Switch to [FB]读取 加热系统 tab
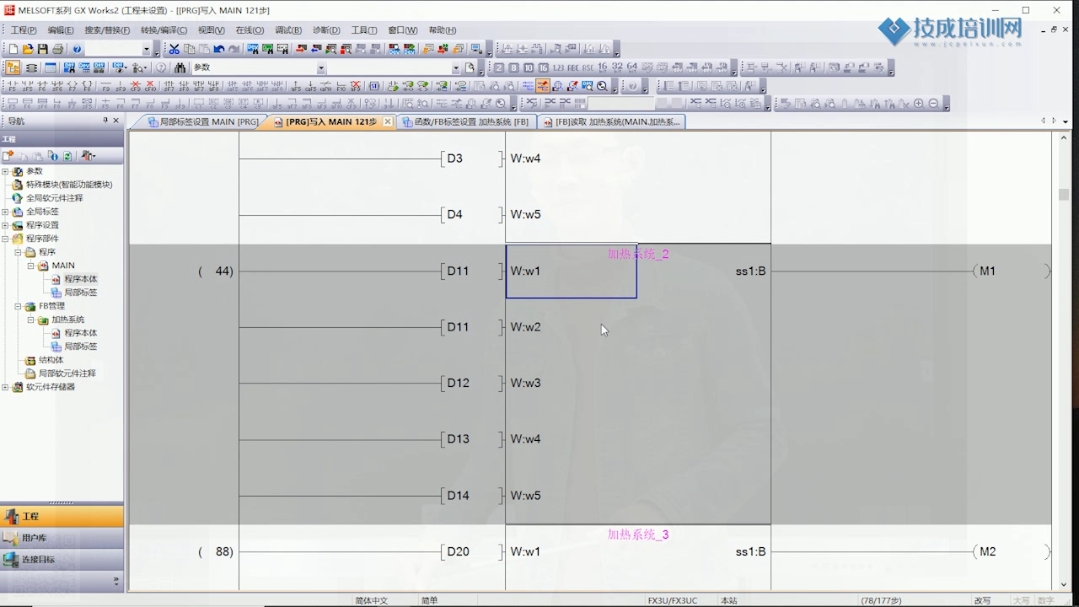The width and height of the screenshot is (1079, 607). 612,122
